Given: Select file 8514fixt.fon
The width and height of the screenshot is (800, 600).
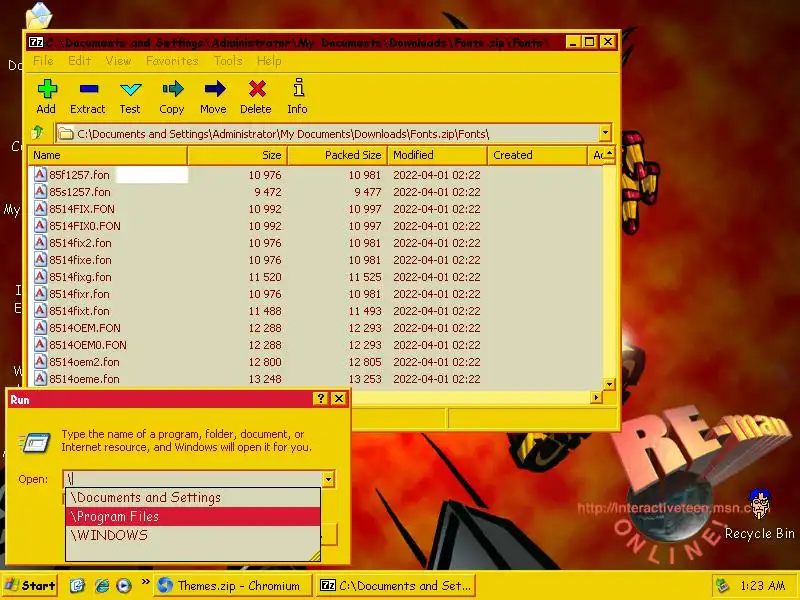Looking at the screenshot, I should pyautogui.click(x=79, y=311).
